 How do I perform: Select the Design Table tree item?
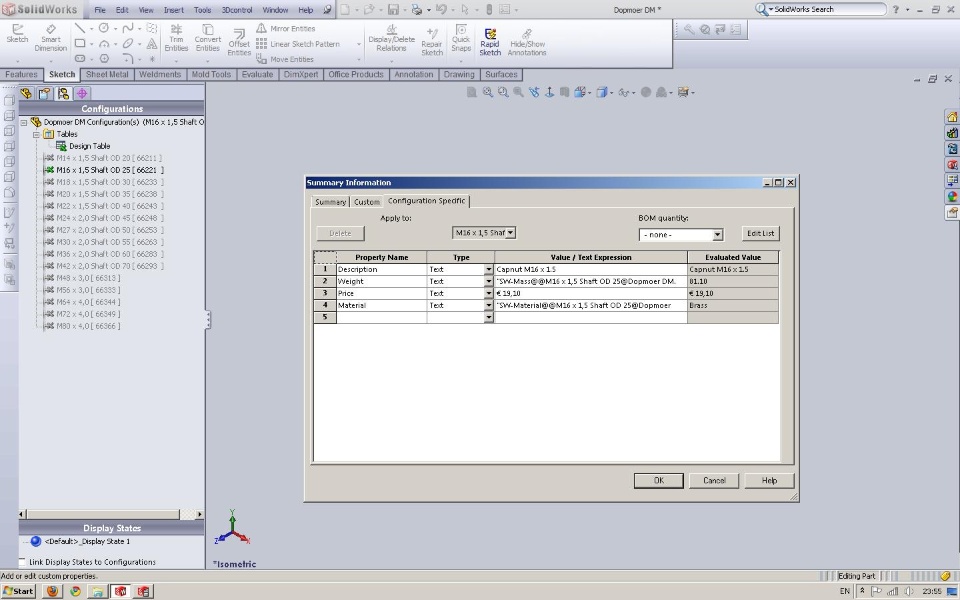83,146
